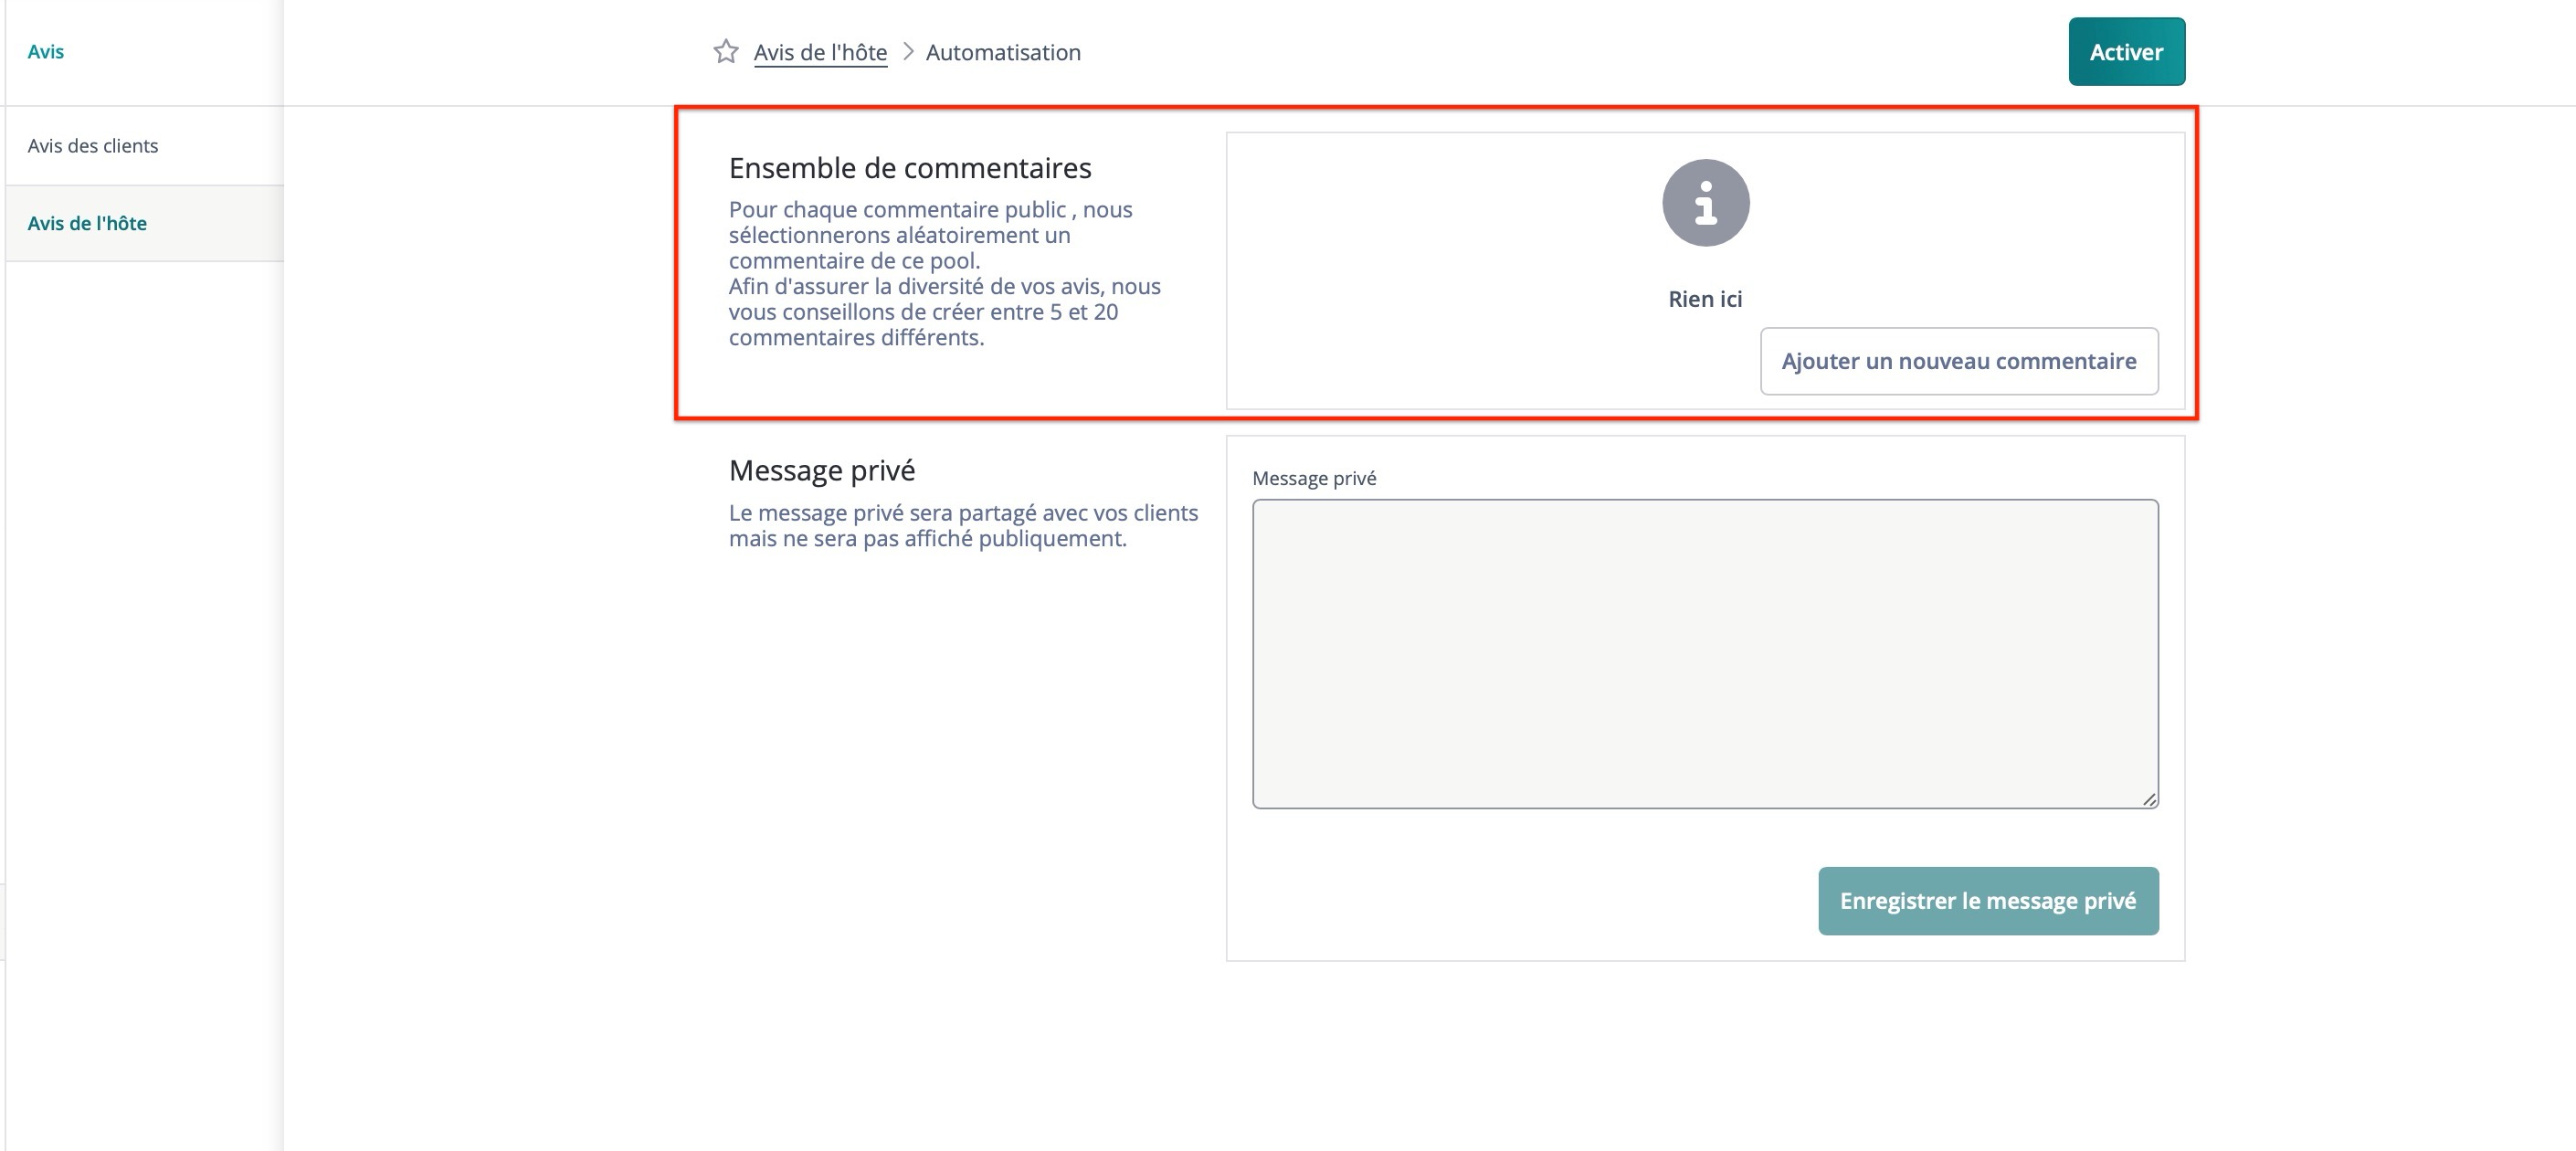Open 'Avis de l'hôte' from the sidebar

pyautogui.click(x=89, y=222)
